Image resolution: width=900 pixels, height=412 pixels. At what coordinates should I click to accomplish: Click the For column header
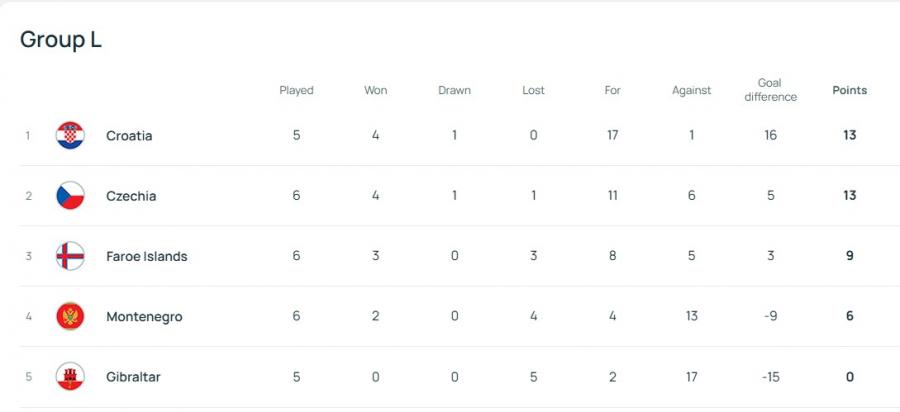tap(612, 90)
